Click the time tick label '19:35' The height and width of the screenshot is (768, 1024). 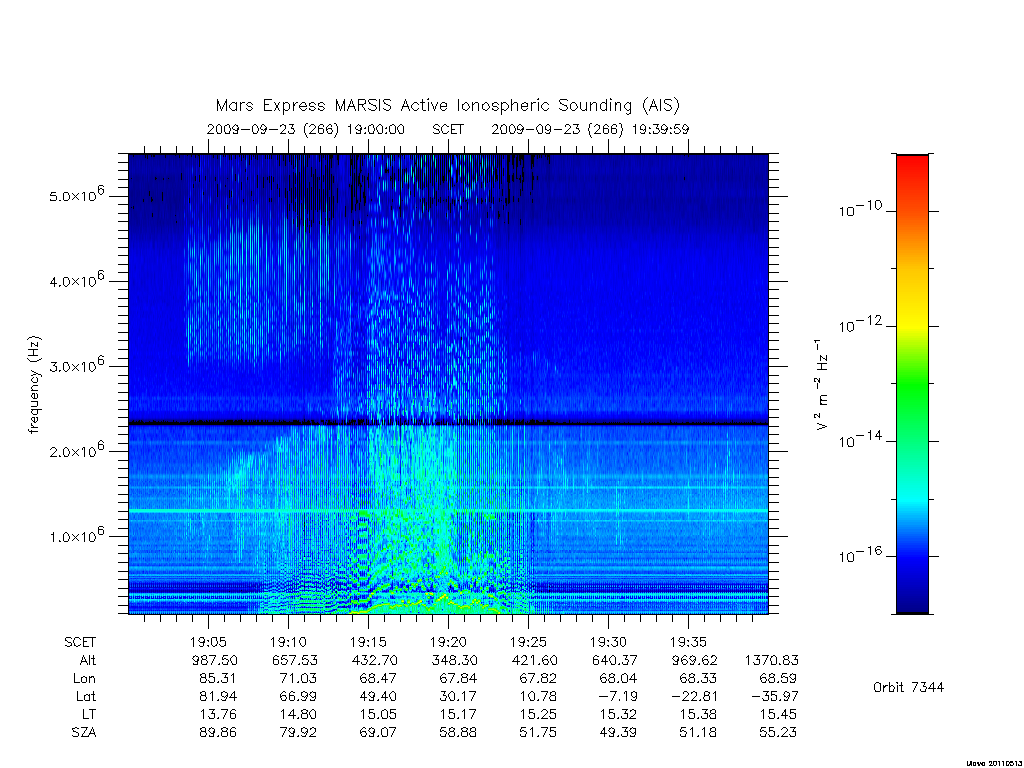[688, 642]
